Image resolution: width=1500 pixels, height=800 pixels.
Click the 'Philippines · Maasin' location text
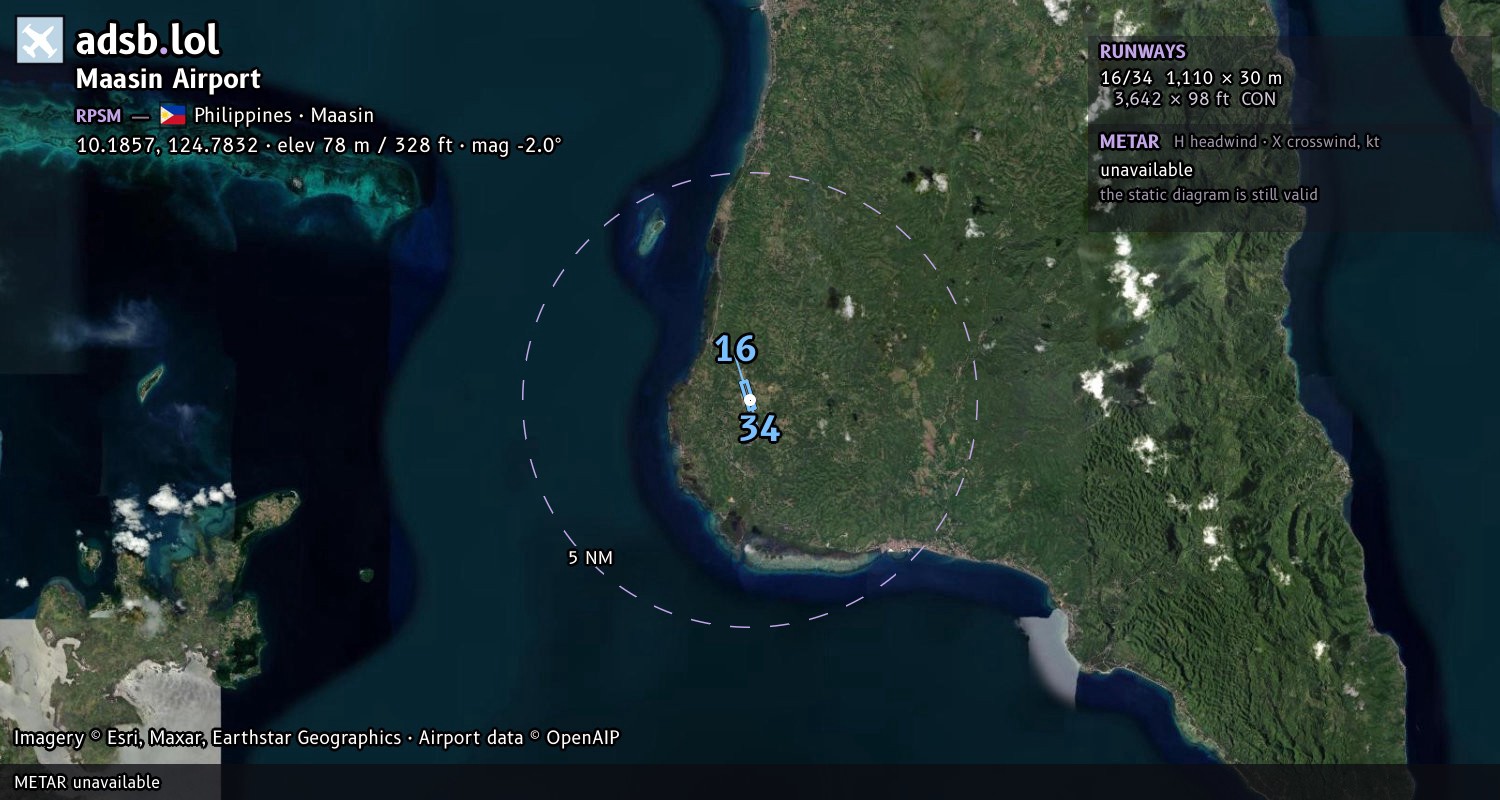pyautogui.click(x=284, y=115)
